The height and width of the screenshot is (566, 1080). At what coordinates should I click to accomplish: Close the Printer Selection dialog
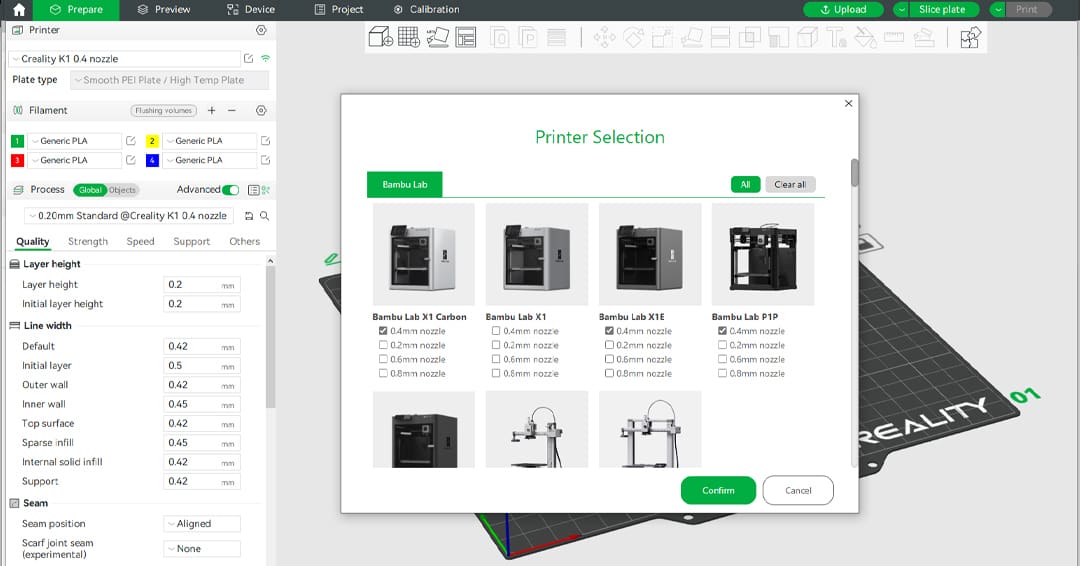click(849, 103)
